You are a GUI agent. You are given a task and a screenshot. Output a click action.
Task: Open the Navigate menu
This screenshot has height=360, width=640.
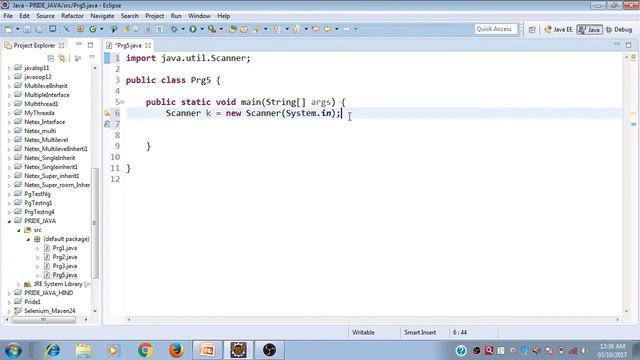pos(102,16)
